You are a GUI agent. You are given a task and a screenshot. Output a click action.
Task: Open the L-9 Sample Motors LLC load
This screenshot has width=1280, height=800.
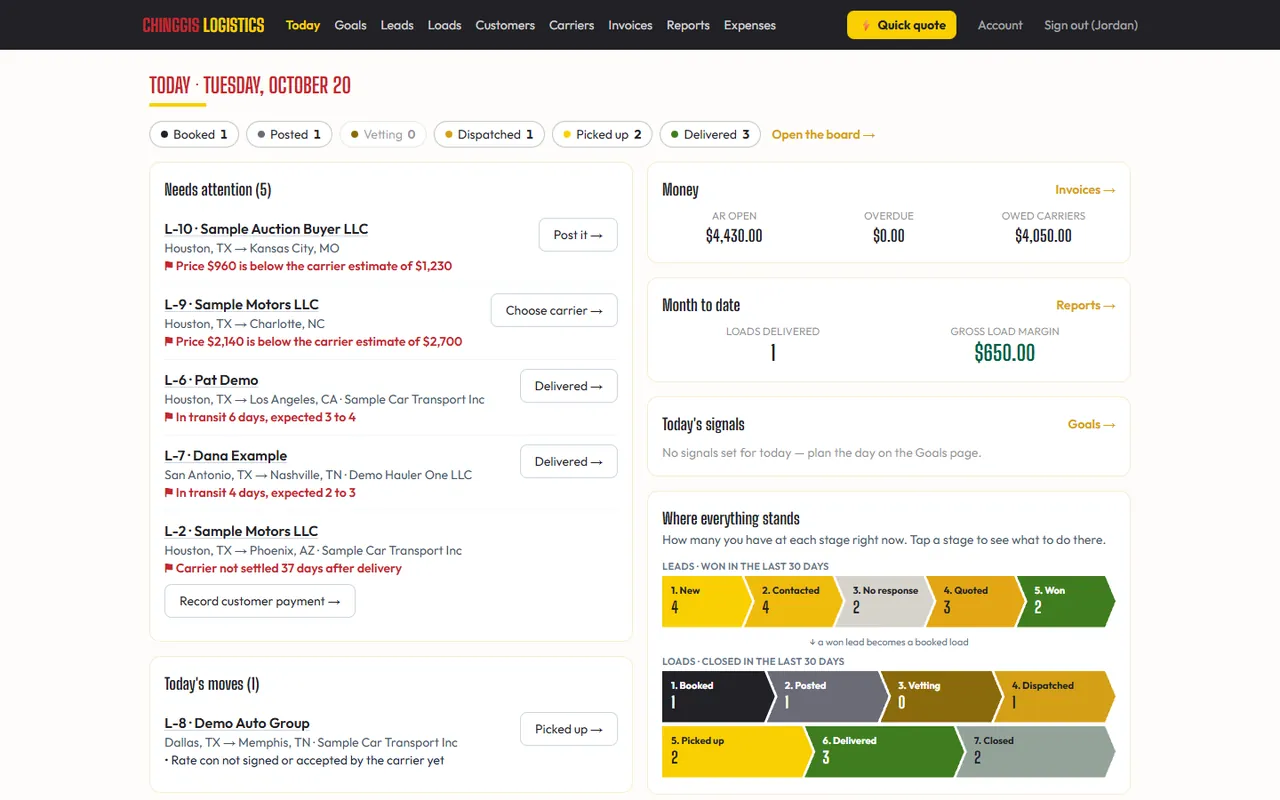click(241, 305)
